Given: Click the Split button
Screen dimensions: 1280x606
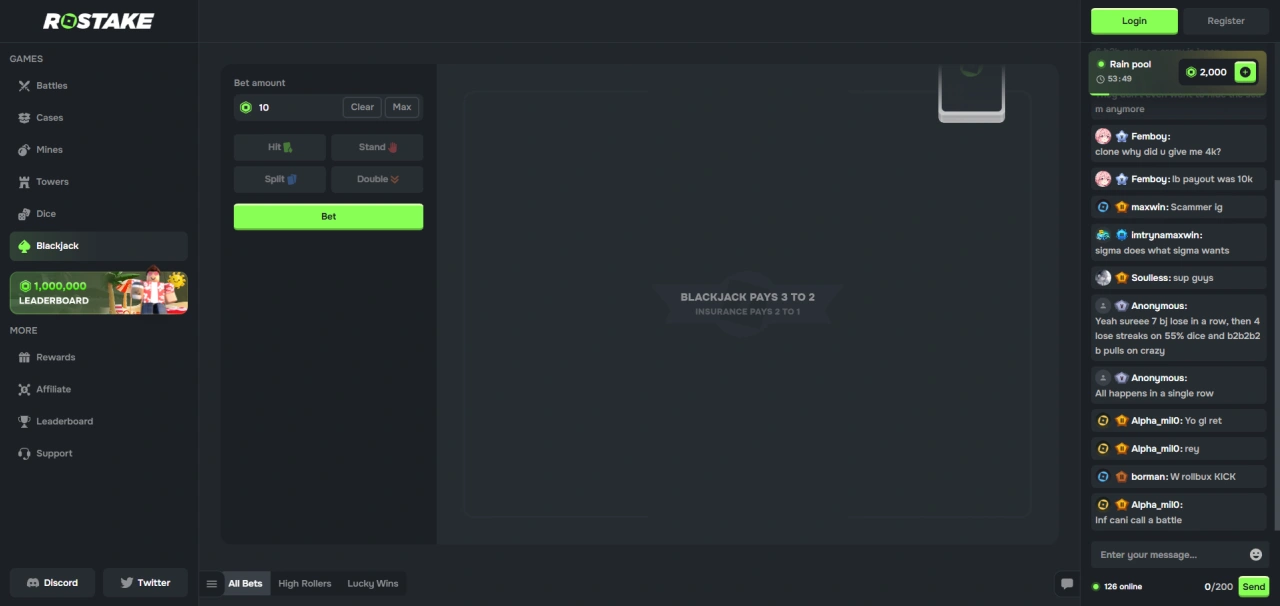Looking at the screenshot, I should pyautogui.click(x=280, y=179).
